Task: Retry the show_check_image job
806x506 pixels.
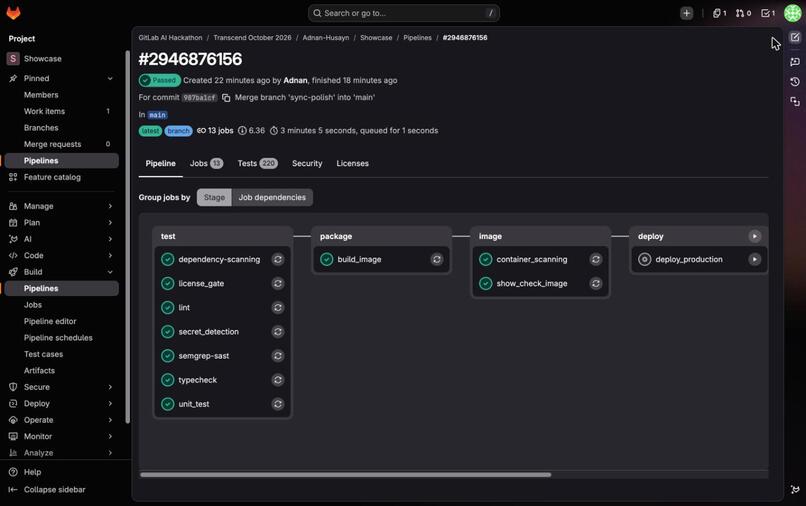Action: coord(596,283)
